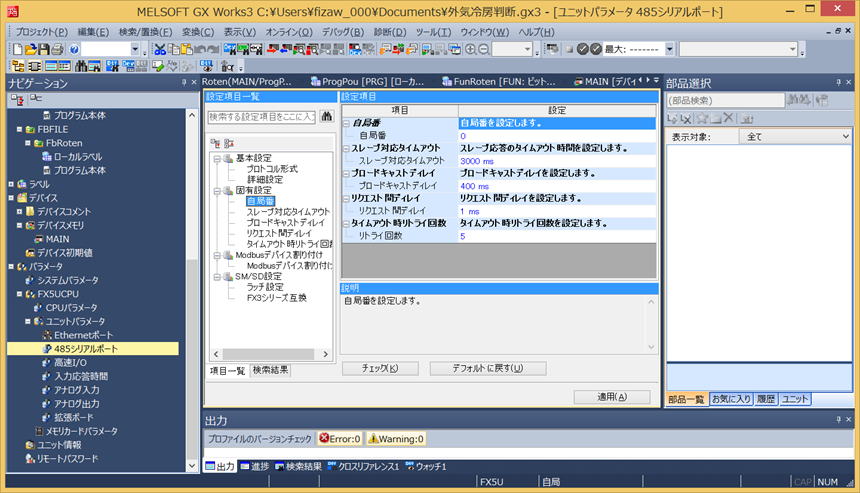Open the zoom level combo box
This screenshot has height=493, width=860.
512,49
